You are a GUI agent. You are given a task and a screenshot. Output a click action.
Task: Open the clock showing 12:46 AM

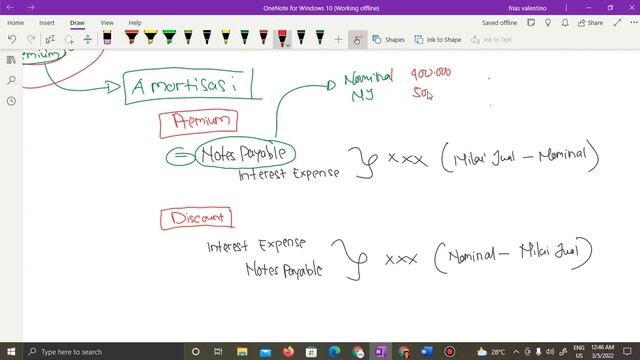(602, 351)
